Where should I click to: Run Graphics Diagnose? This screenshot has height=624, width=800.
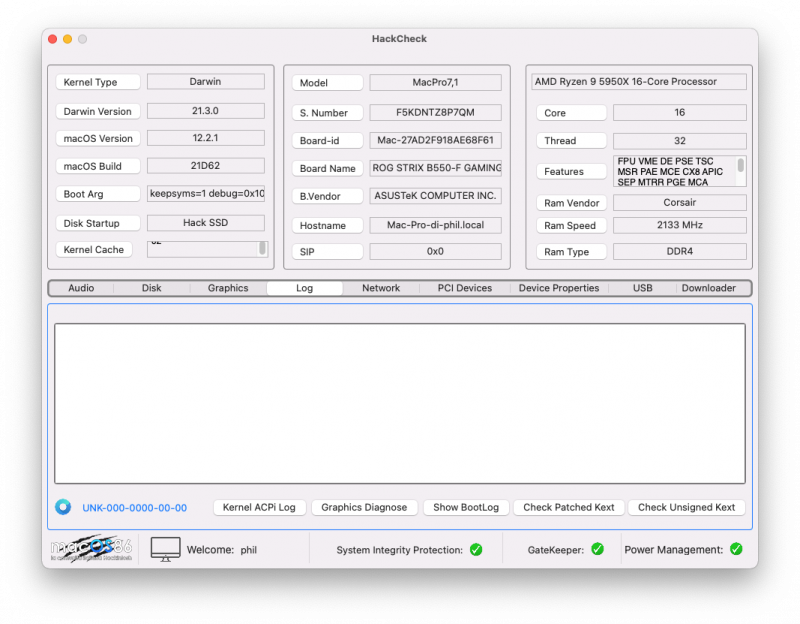pyautogui.click(x=364, y=507)
